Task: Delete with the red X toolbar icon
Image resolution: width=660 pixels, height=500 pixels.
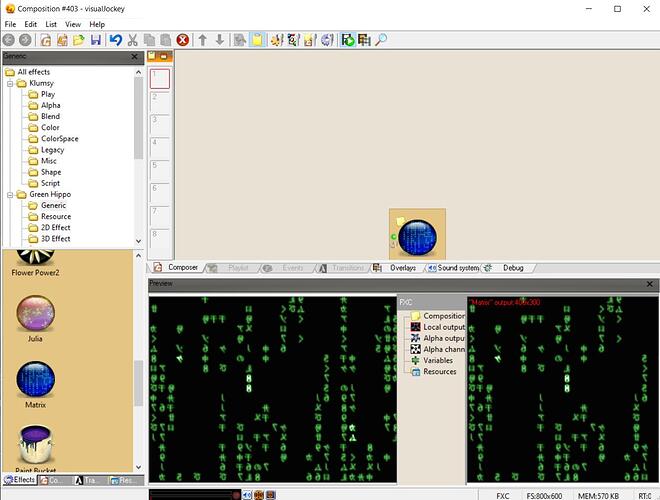Action: pyautogui.click(x=182, y=40)
